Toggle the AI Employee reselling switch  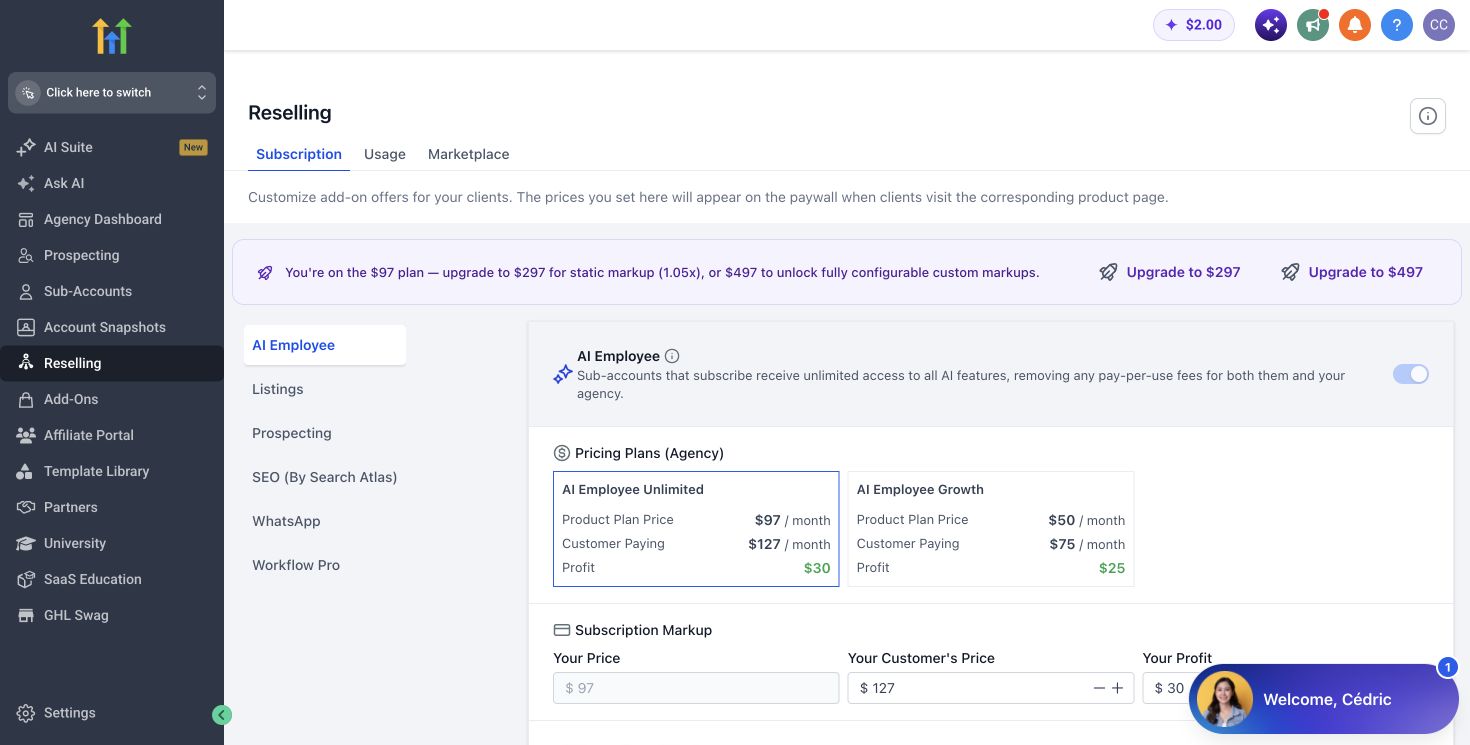(x=1411, y=374)
